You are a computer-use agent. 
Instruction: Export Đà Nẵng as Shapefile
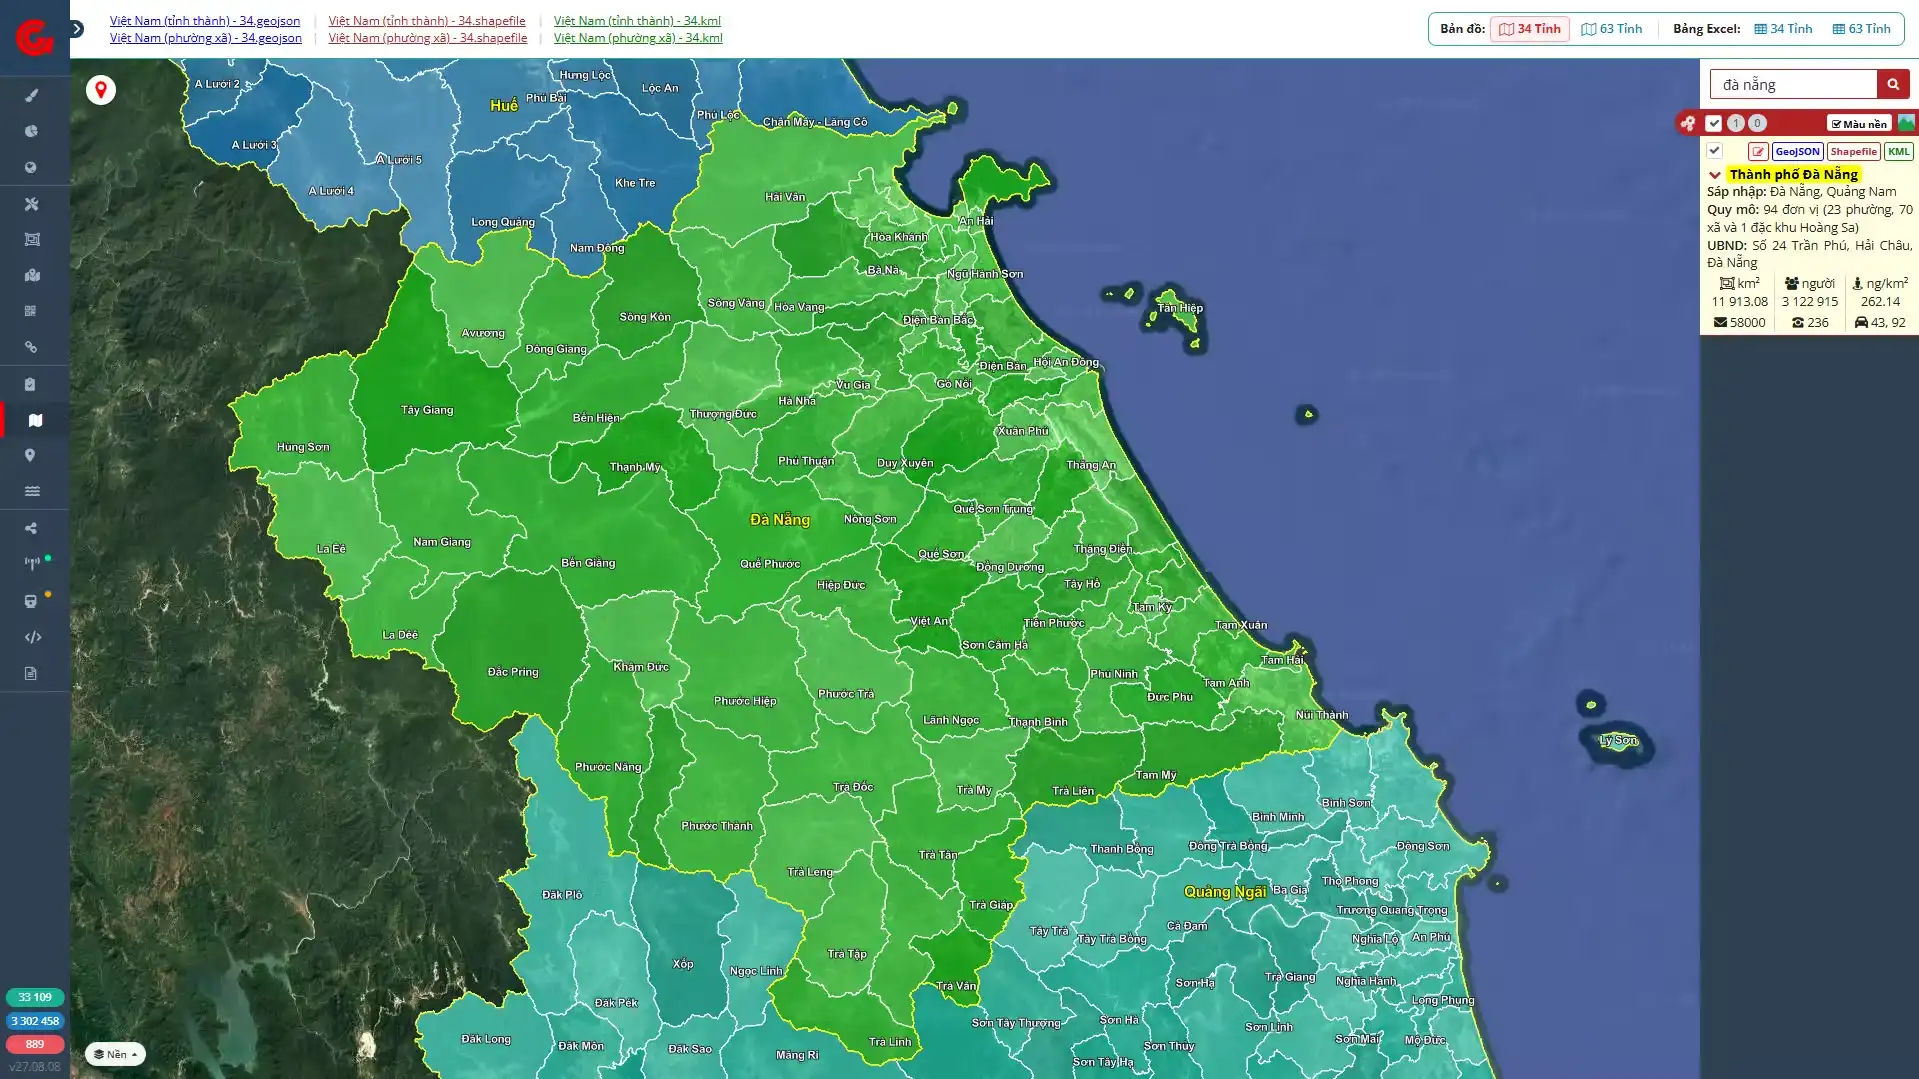pyautogui.click(x=1853, y=152)
